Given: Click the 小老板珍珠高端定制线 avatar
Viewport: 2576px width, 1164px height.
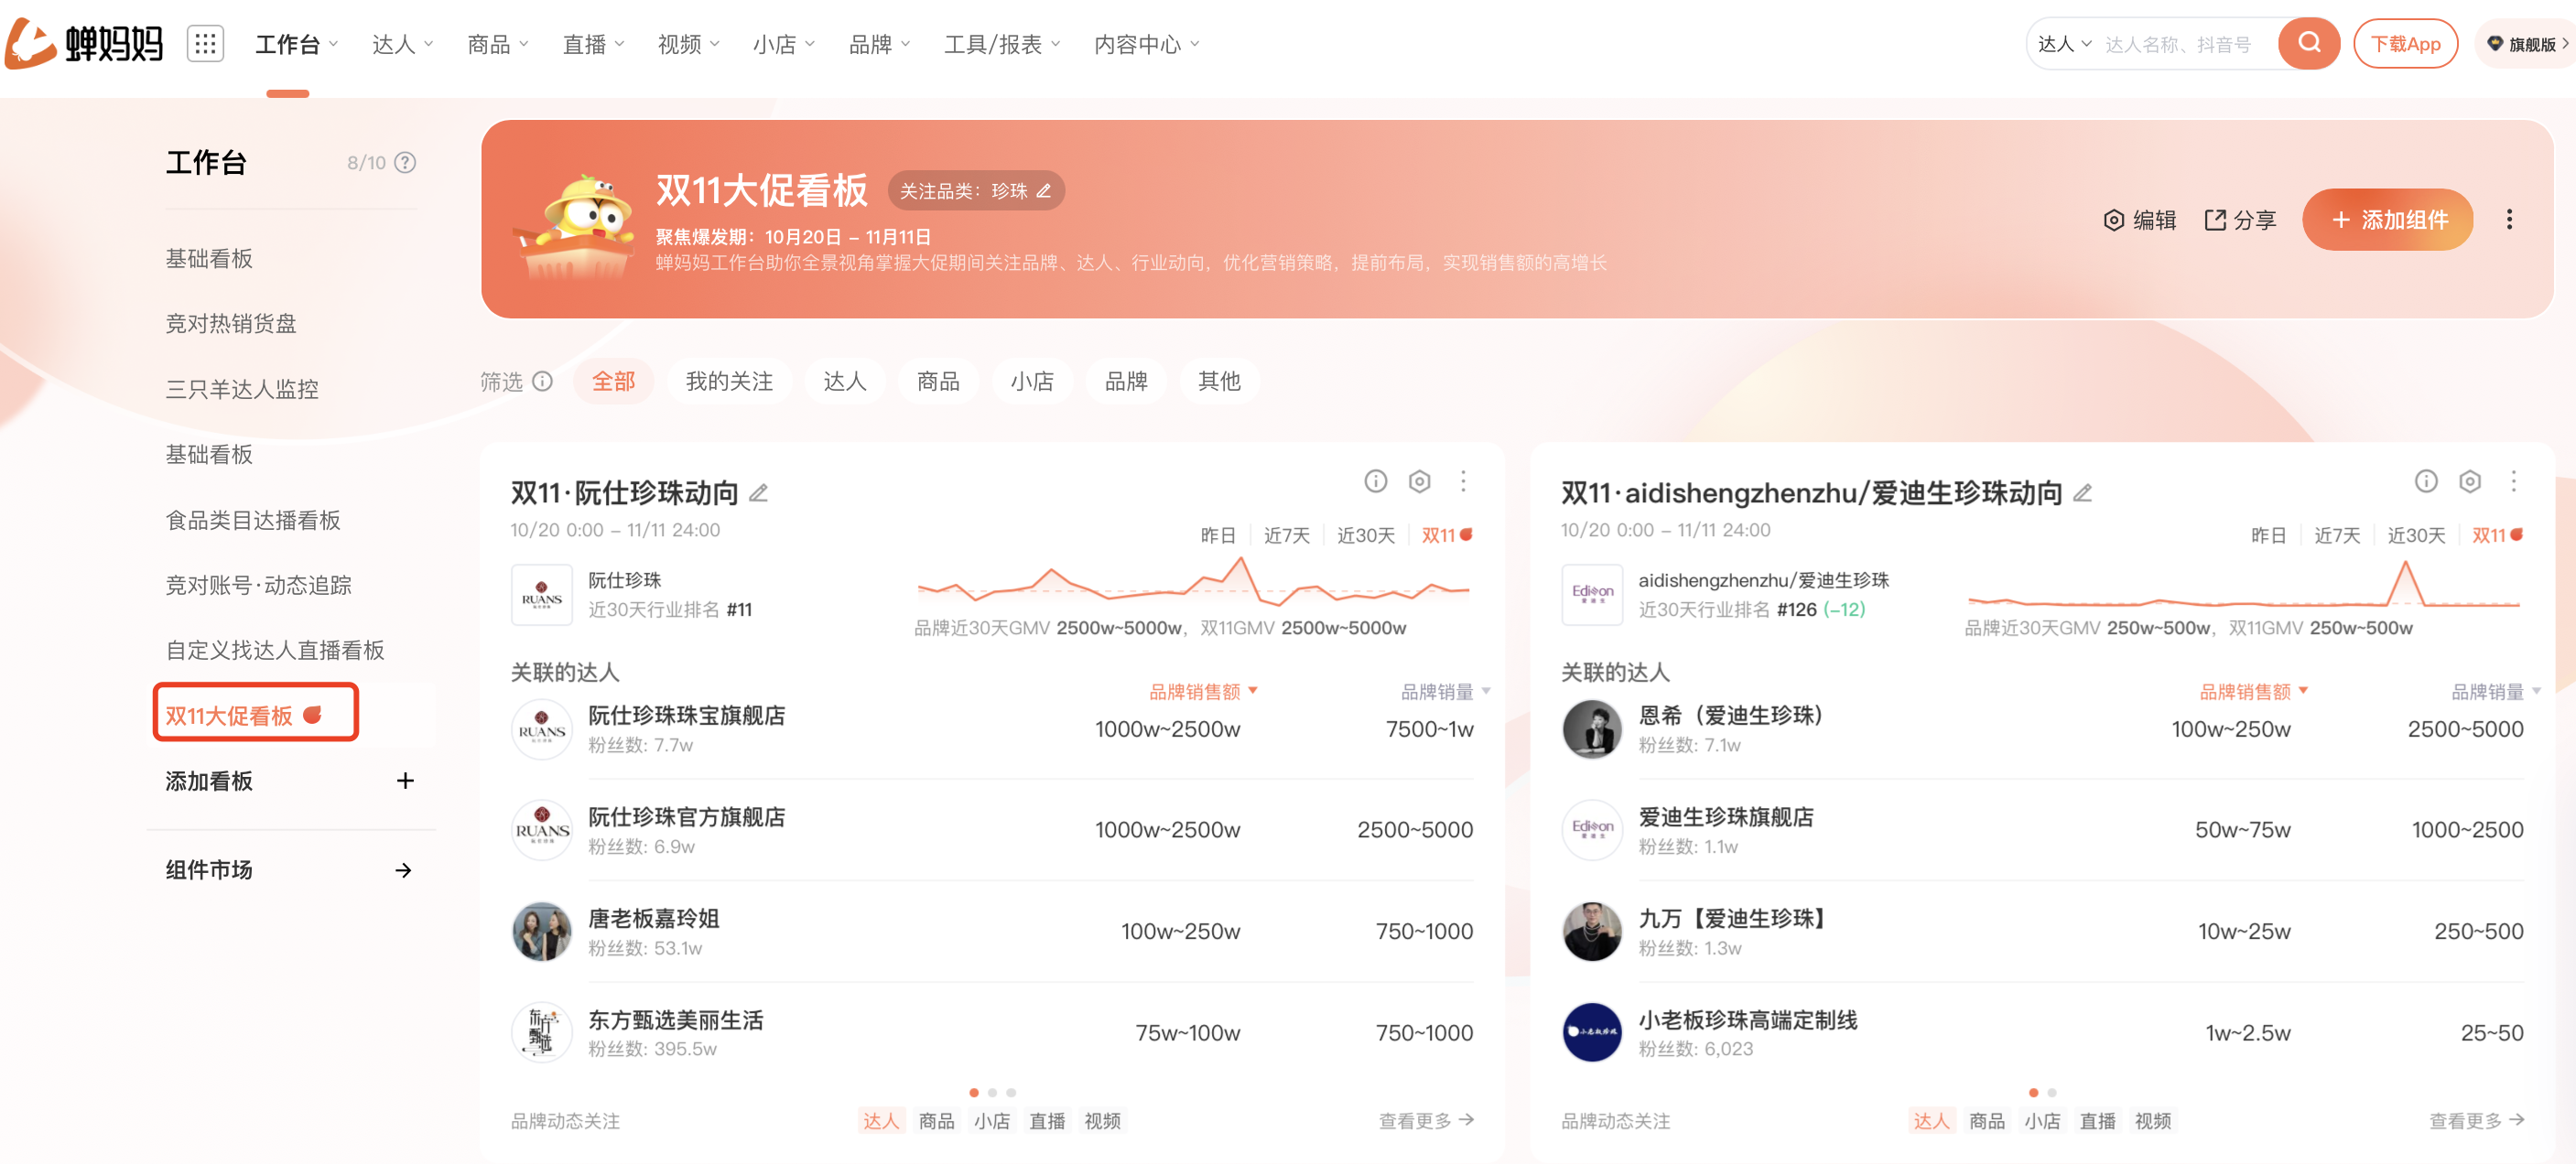Looking at the screenshot, I should [1592, 1032].
